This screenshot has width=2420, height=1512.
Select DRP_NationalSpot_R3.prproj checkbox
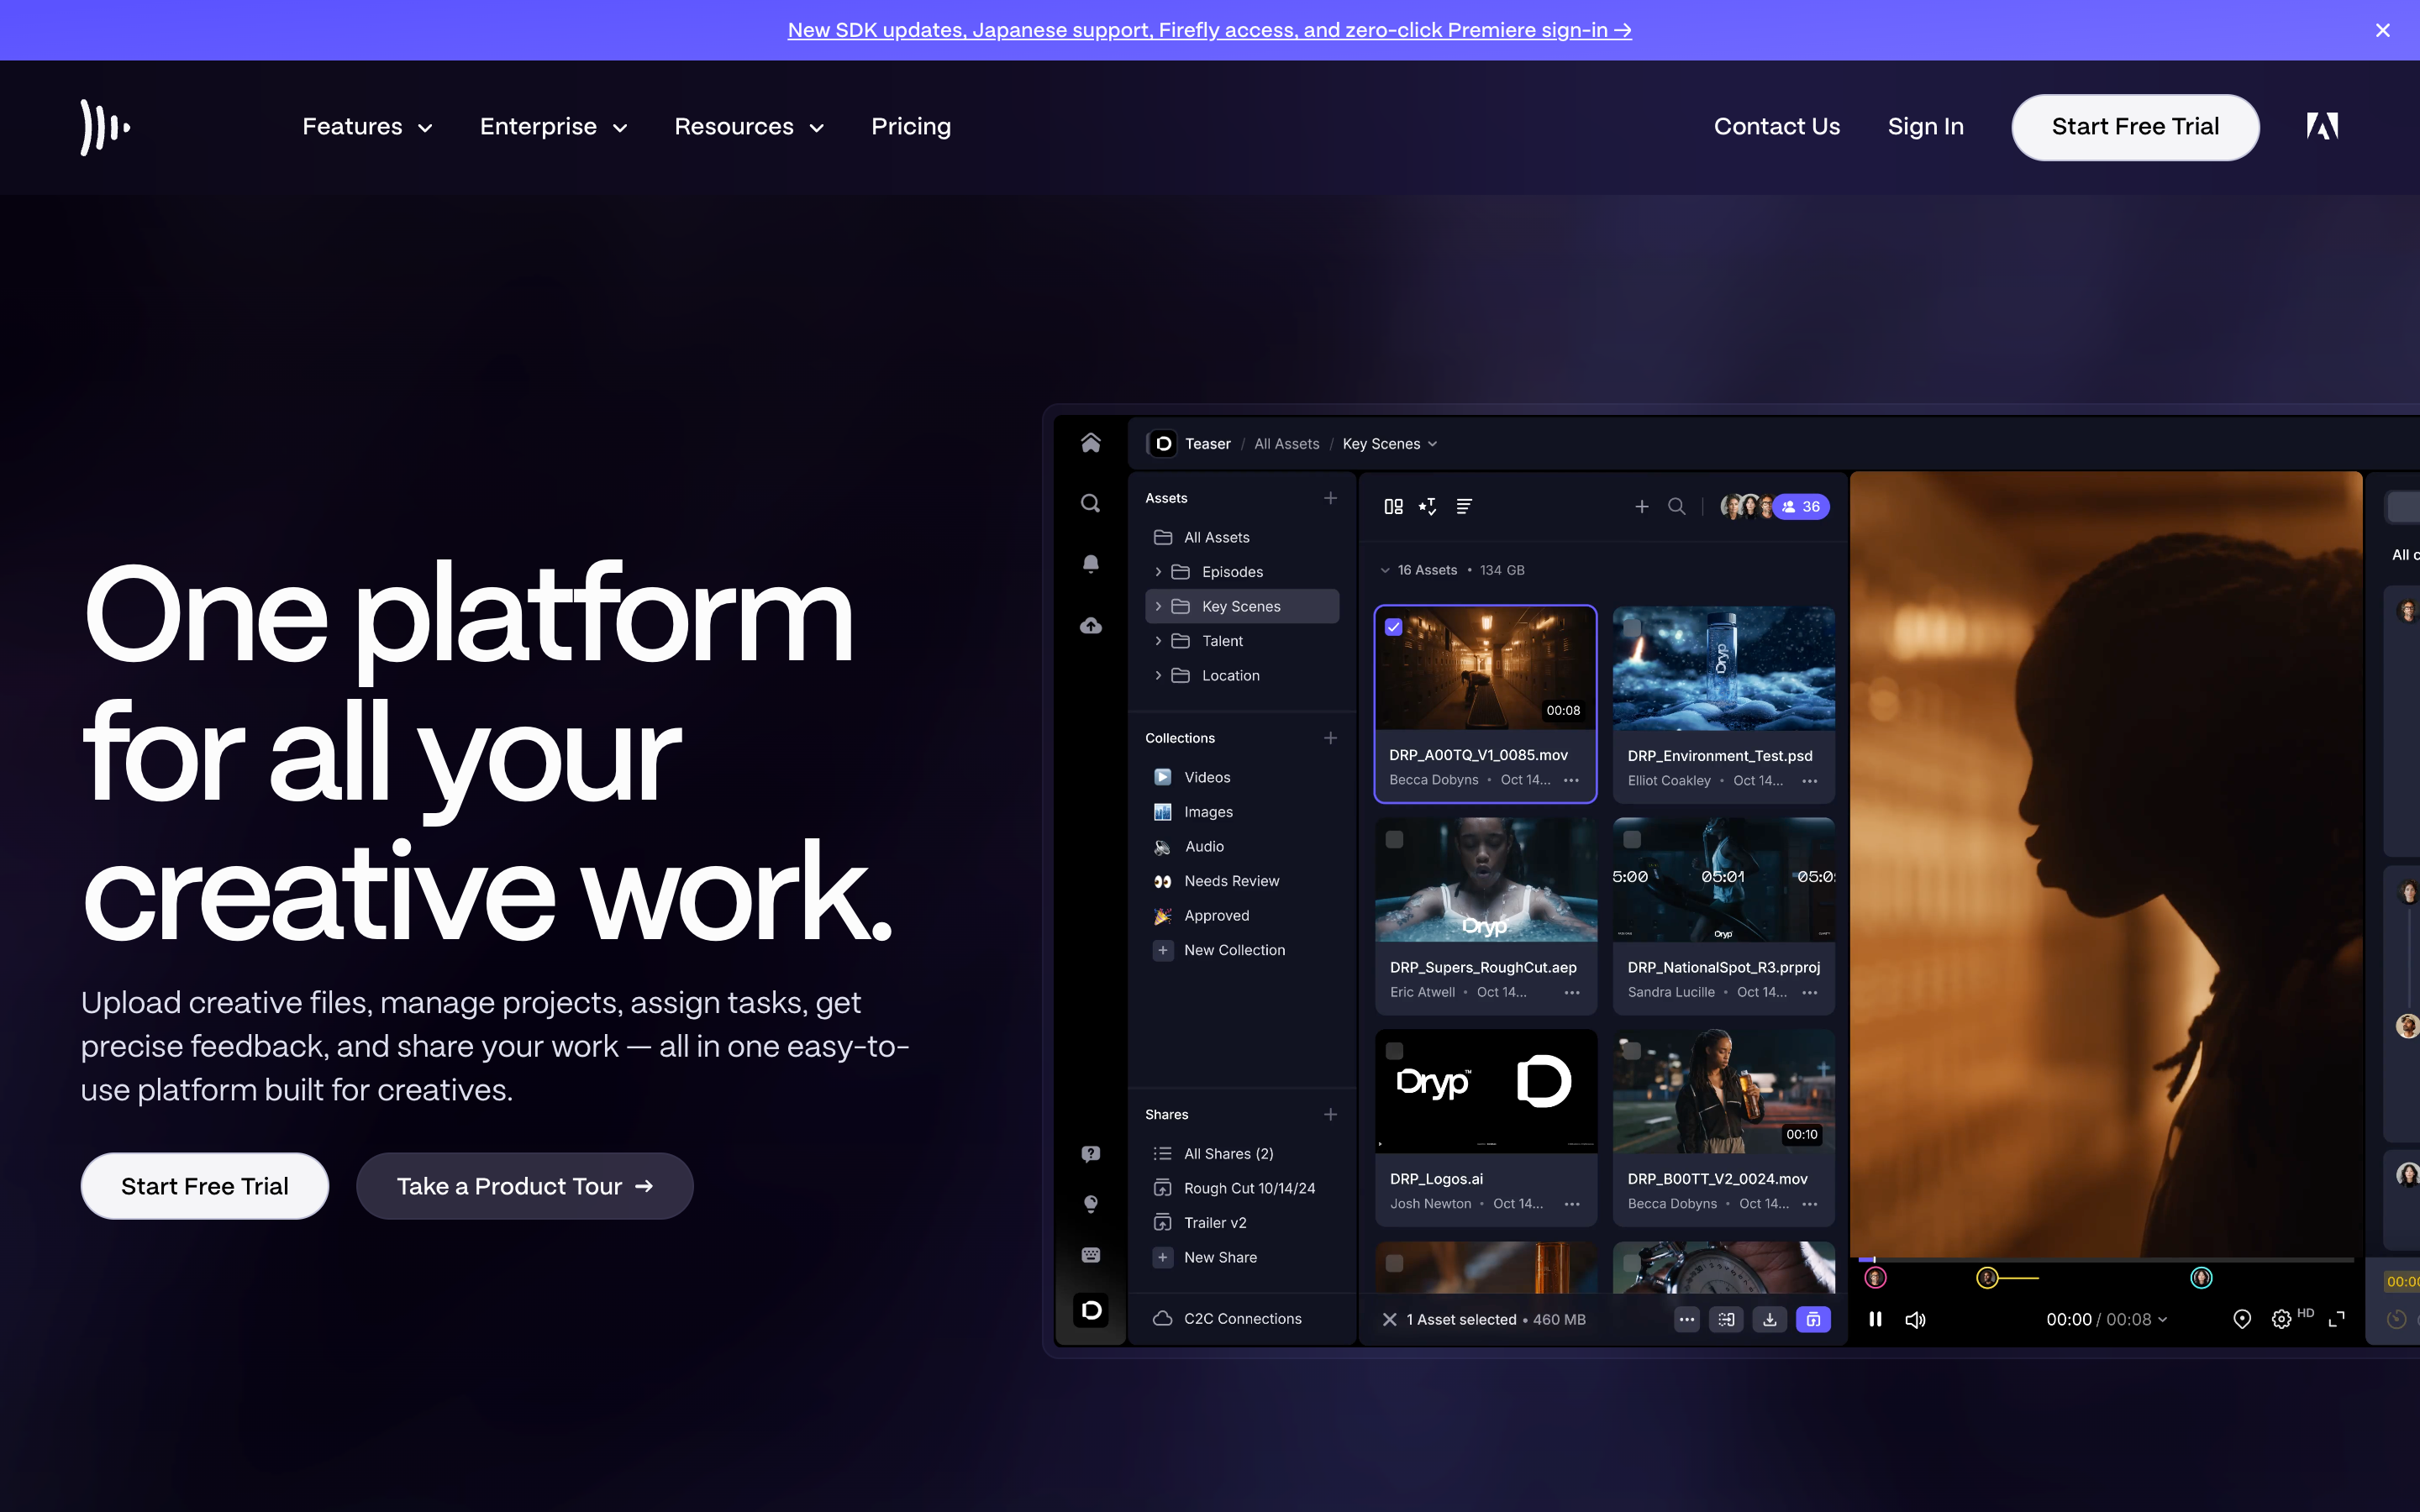click(1632, 840)
